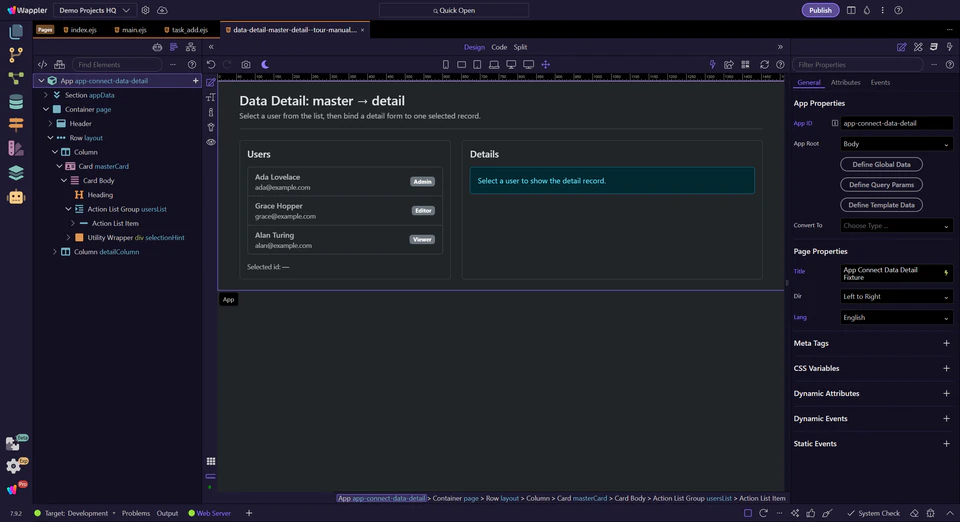Image resolution: width=960 pixels, height=522 pixels.
Task: Open the Routing signpost icon
Action: click(x=16, y=124)
